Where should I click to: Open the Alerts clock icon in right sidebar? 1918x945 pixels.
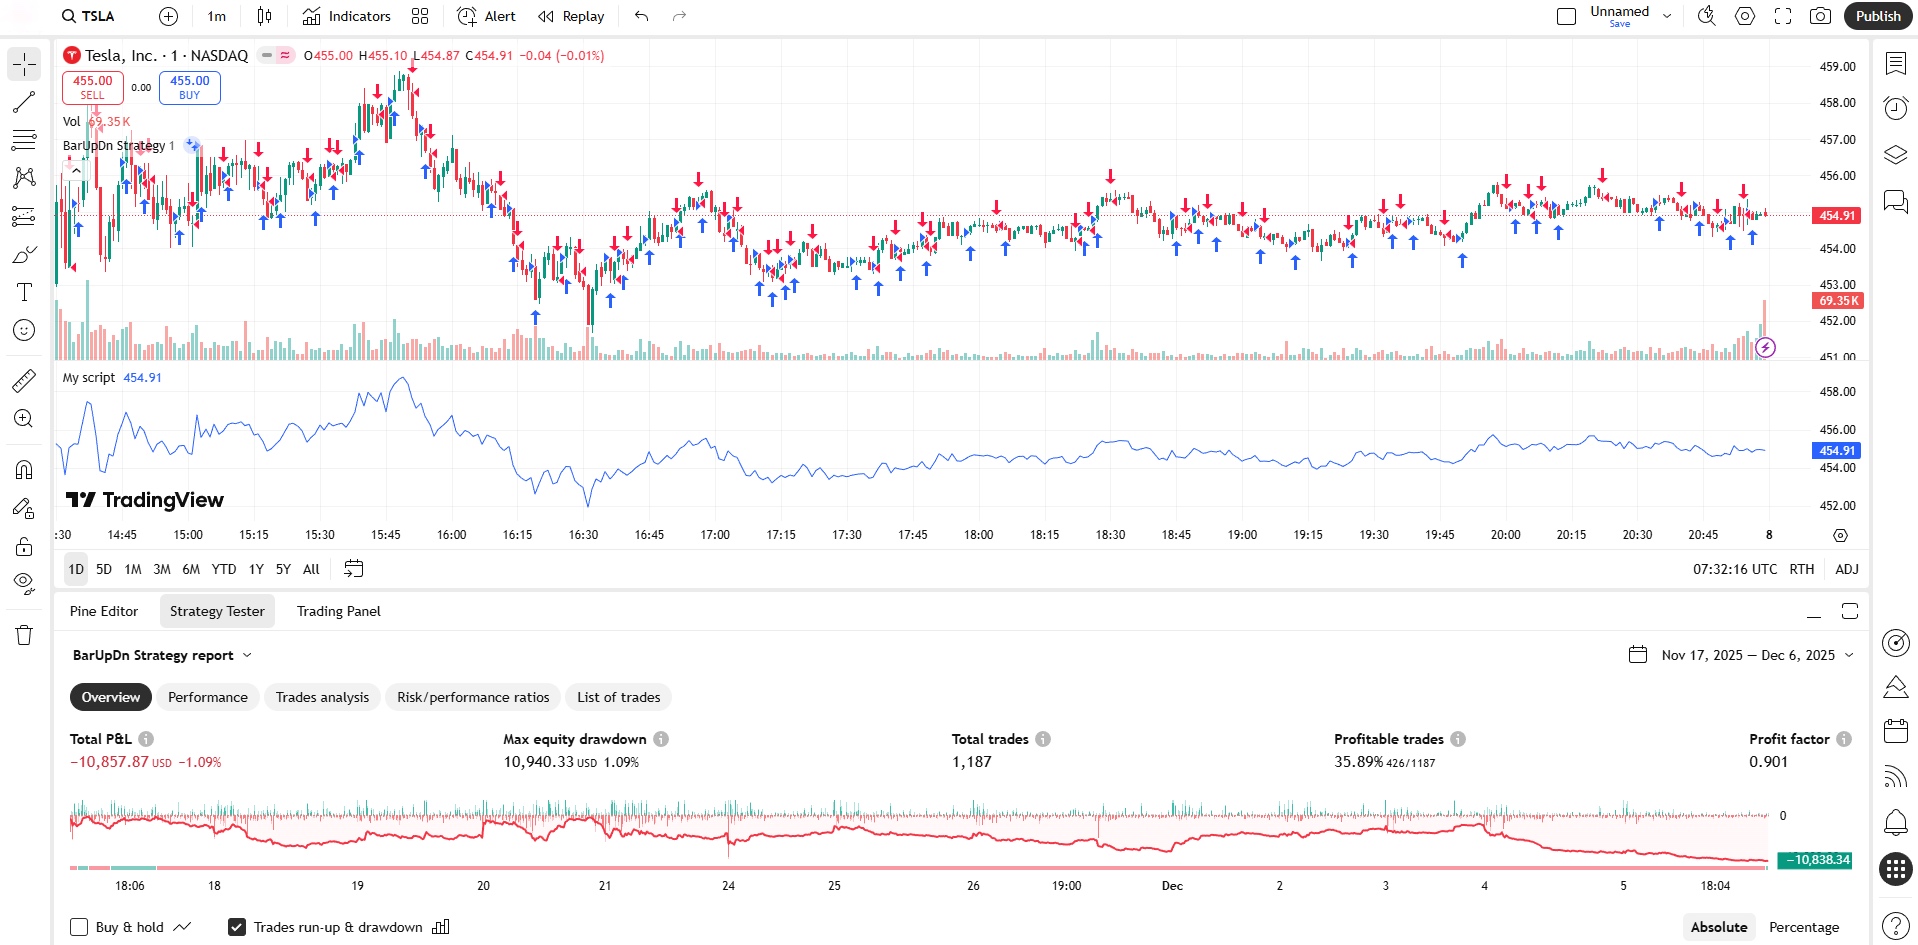(1895, 108)
